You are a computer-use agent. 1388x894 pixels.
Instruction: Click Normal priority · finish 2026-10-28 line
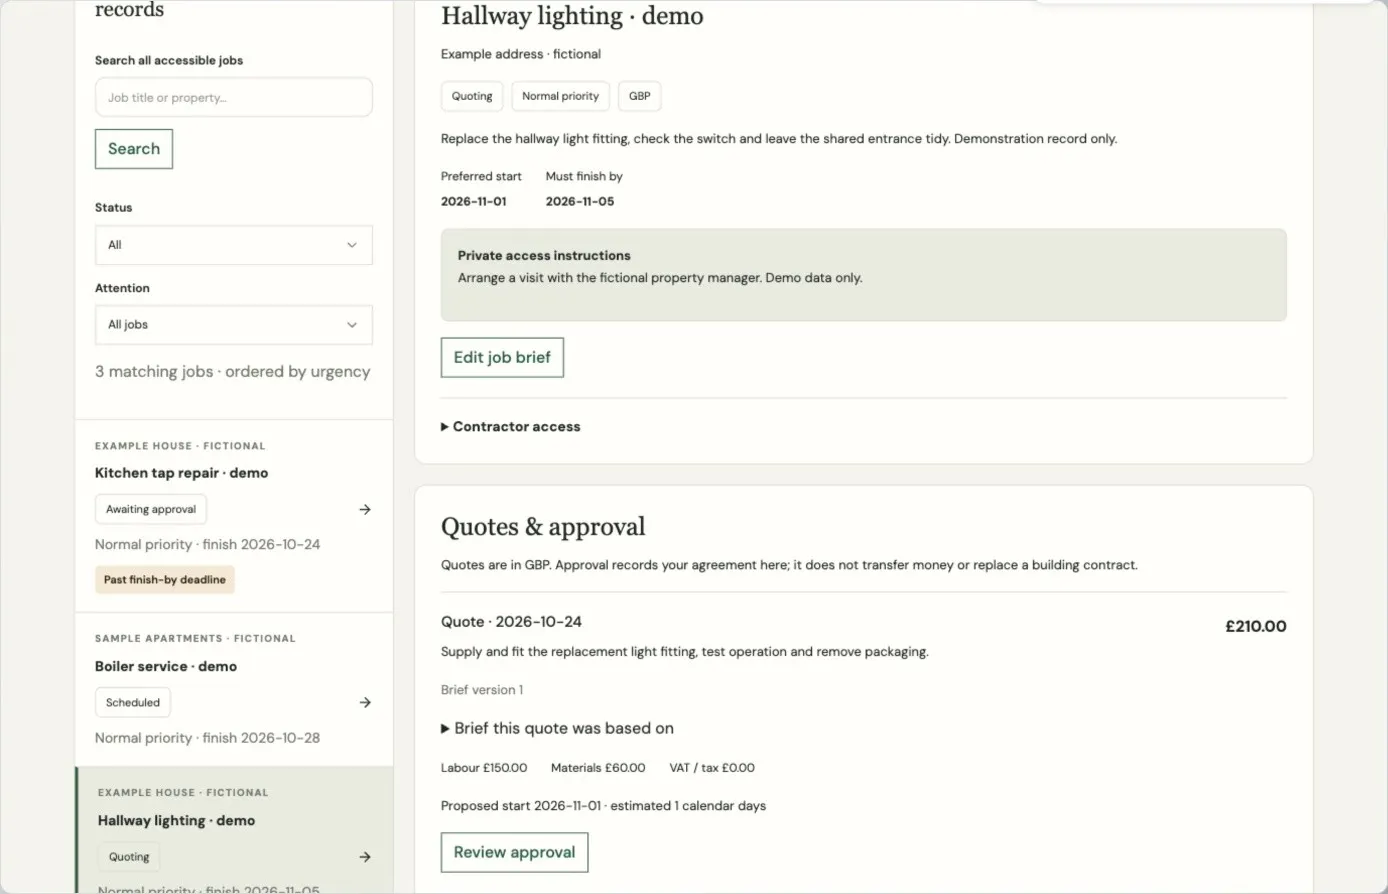(208, 738)
